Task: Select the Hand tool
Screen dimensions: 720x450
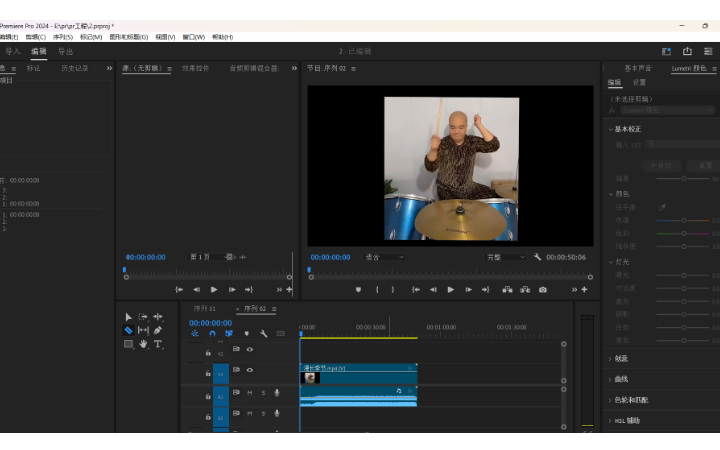Action: tap(143, 344)
